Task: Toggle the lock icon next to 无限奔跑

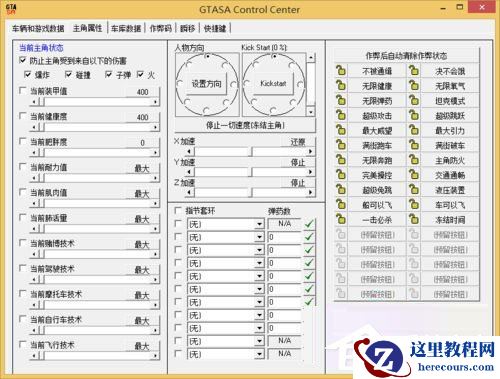Action: click(x=340, y=160)
